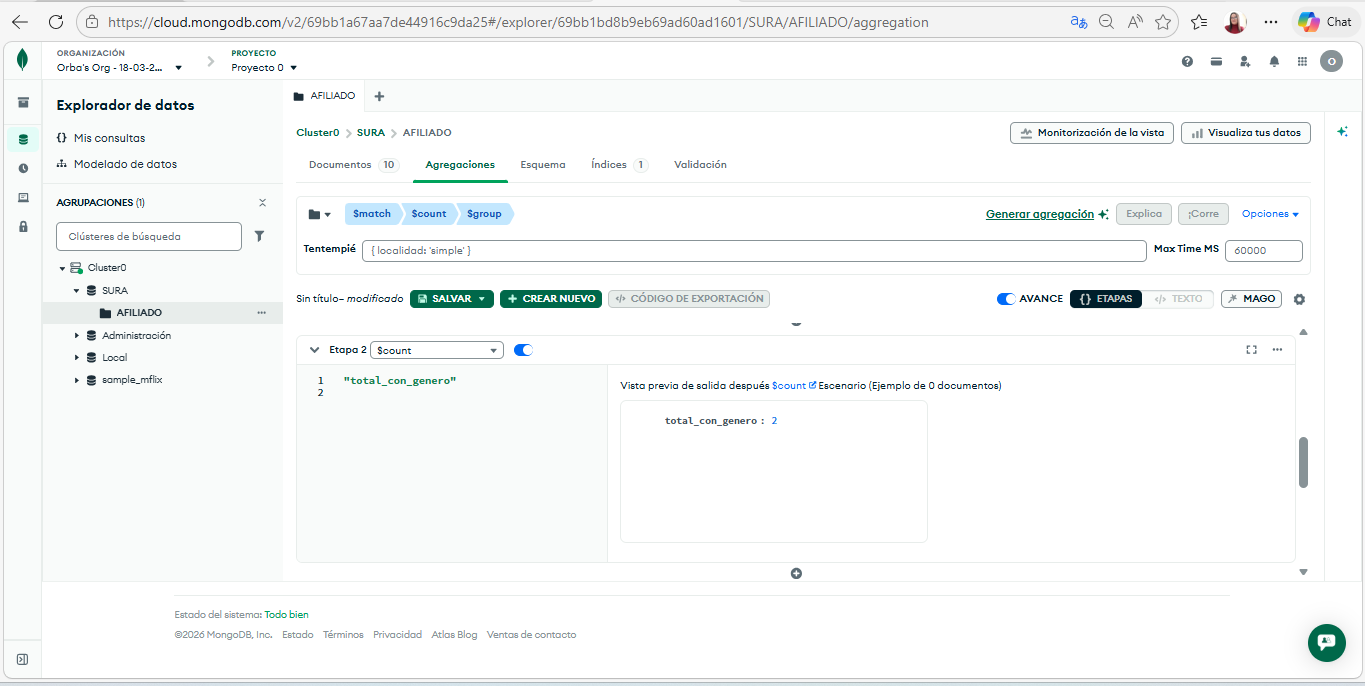The width and height of the screenshot is (1365, 686).
Task: Open the help question mark icon
Action: point(1187,61)
